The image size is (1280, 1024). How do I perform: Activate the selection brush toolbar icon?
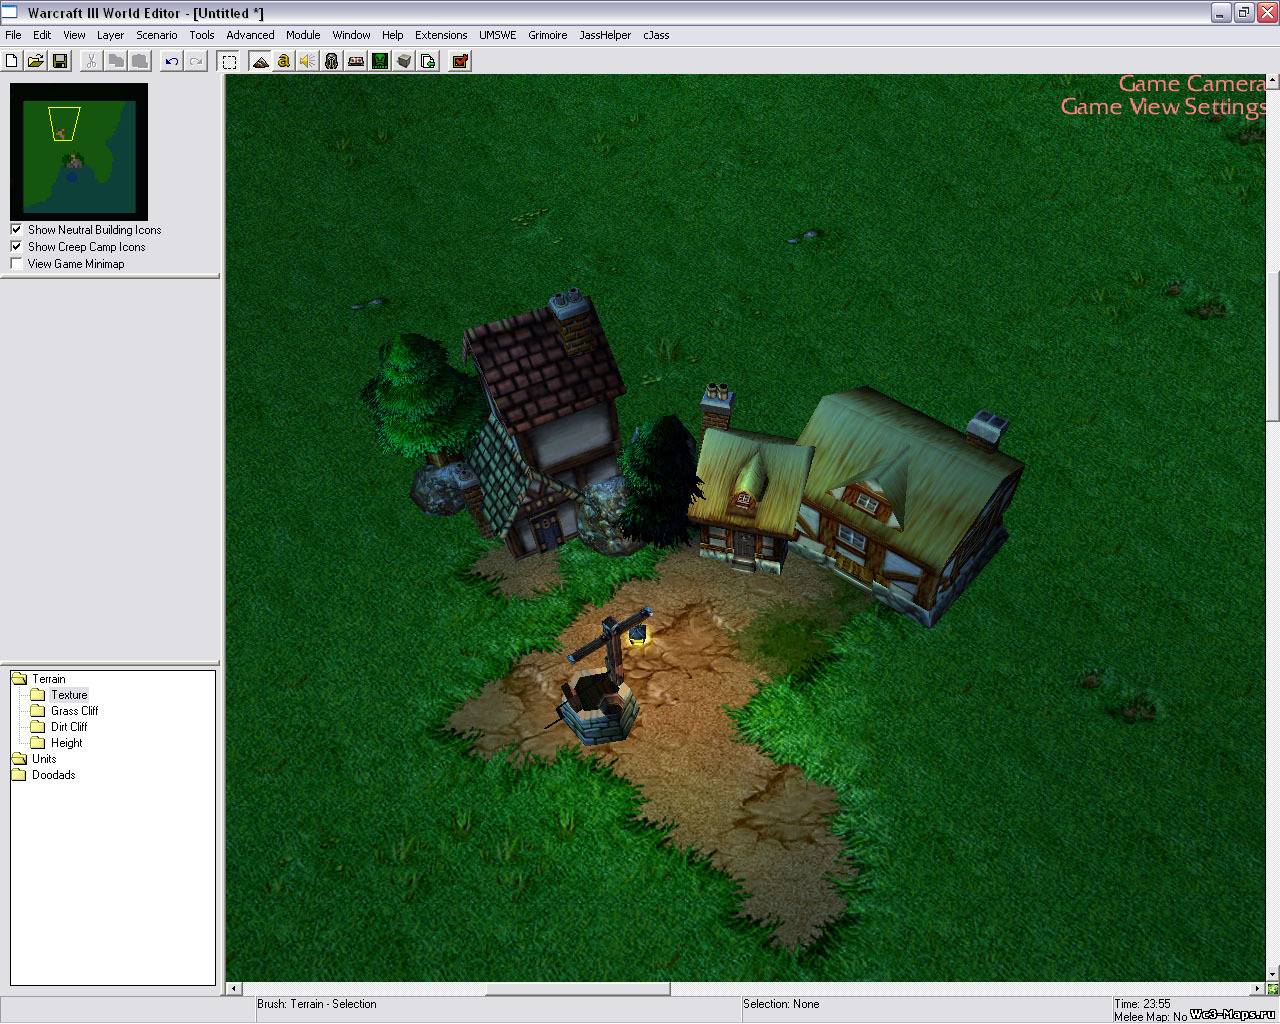pos(229,61)
